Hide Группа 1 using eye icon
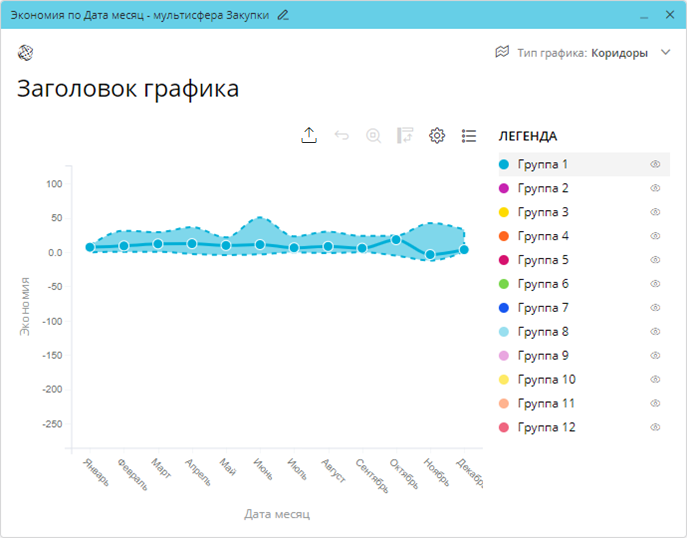The width and height of the screenshot is (687, 538). 656,164
